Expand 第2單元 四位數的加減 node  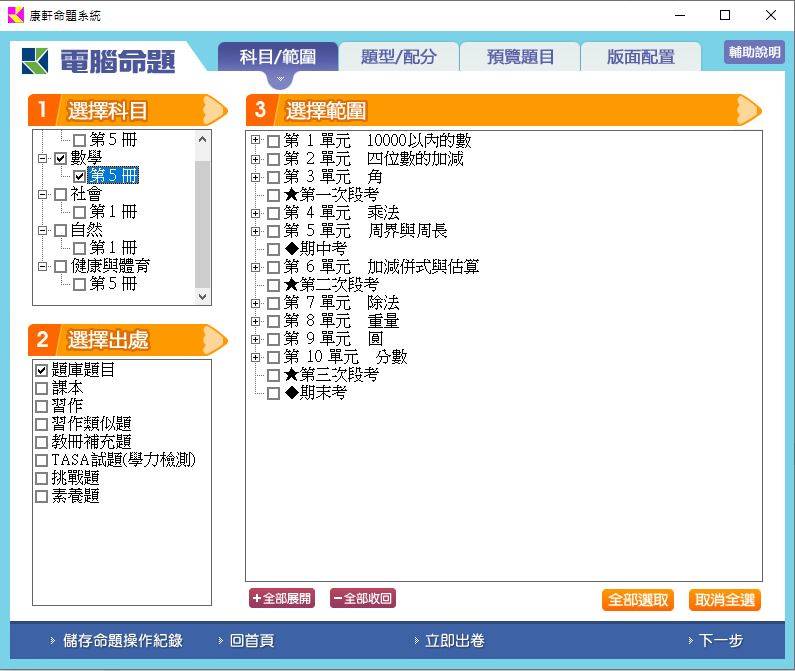tap(256, 159)
